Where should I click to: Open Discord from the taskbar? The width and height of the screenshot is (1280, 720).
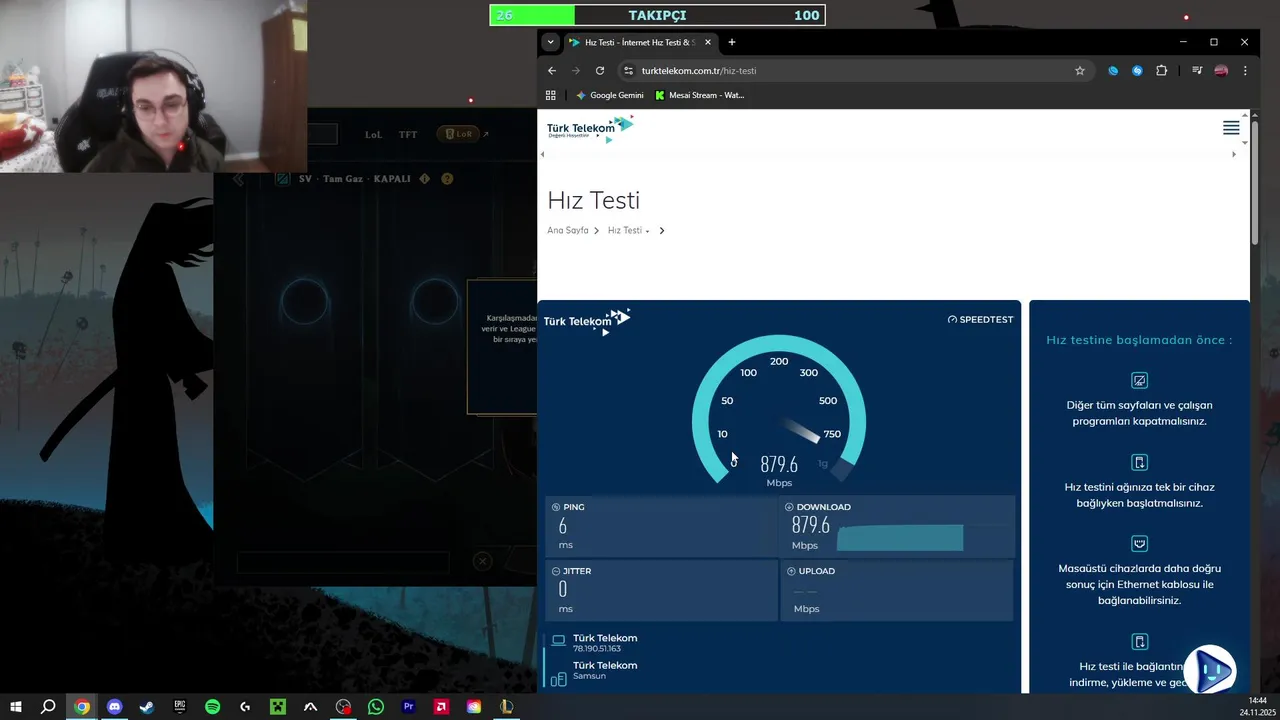(114, 707)
